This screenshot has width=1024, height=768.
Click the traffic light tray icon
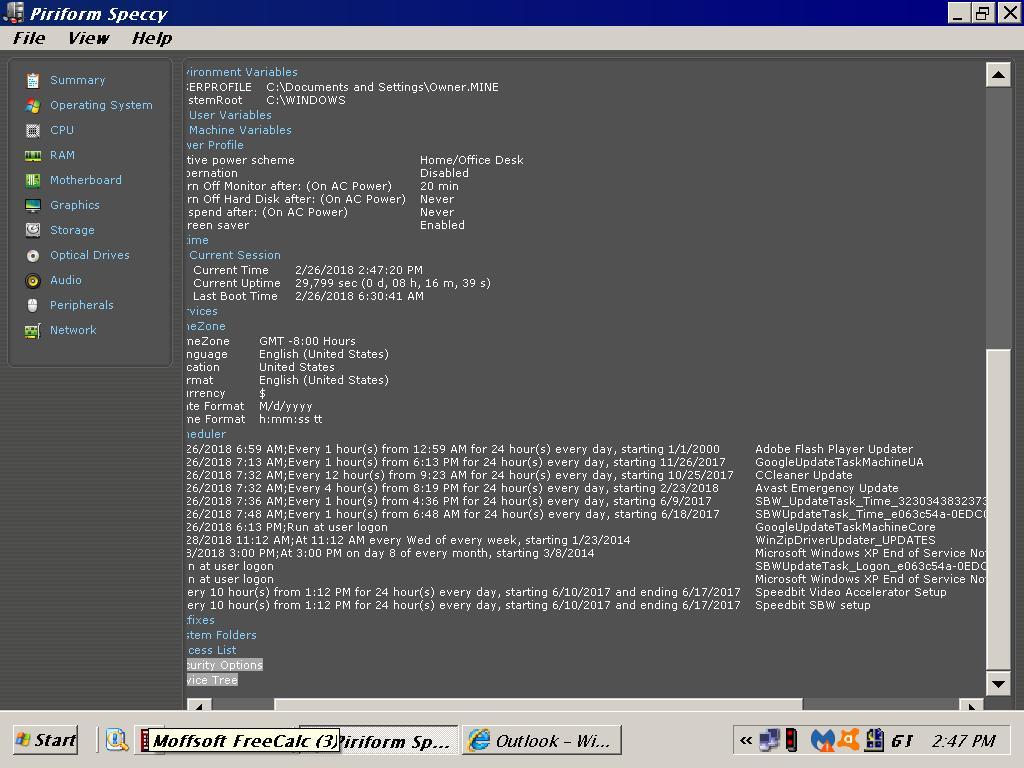(792, 740)
